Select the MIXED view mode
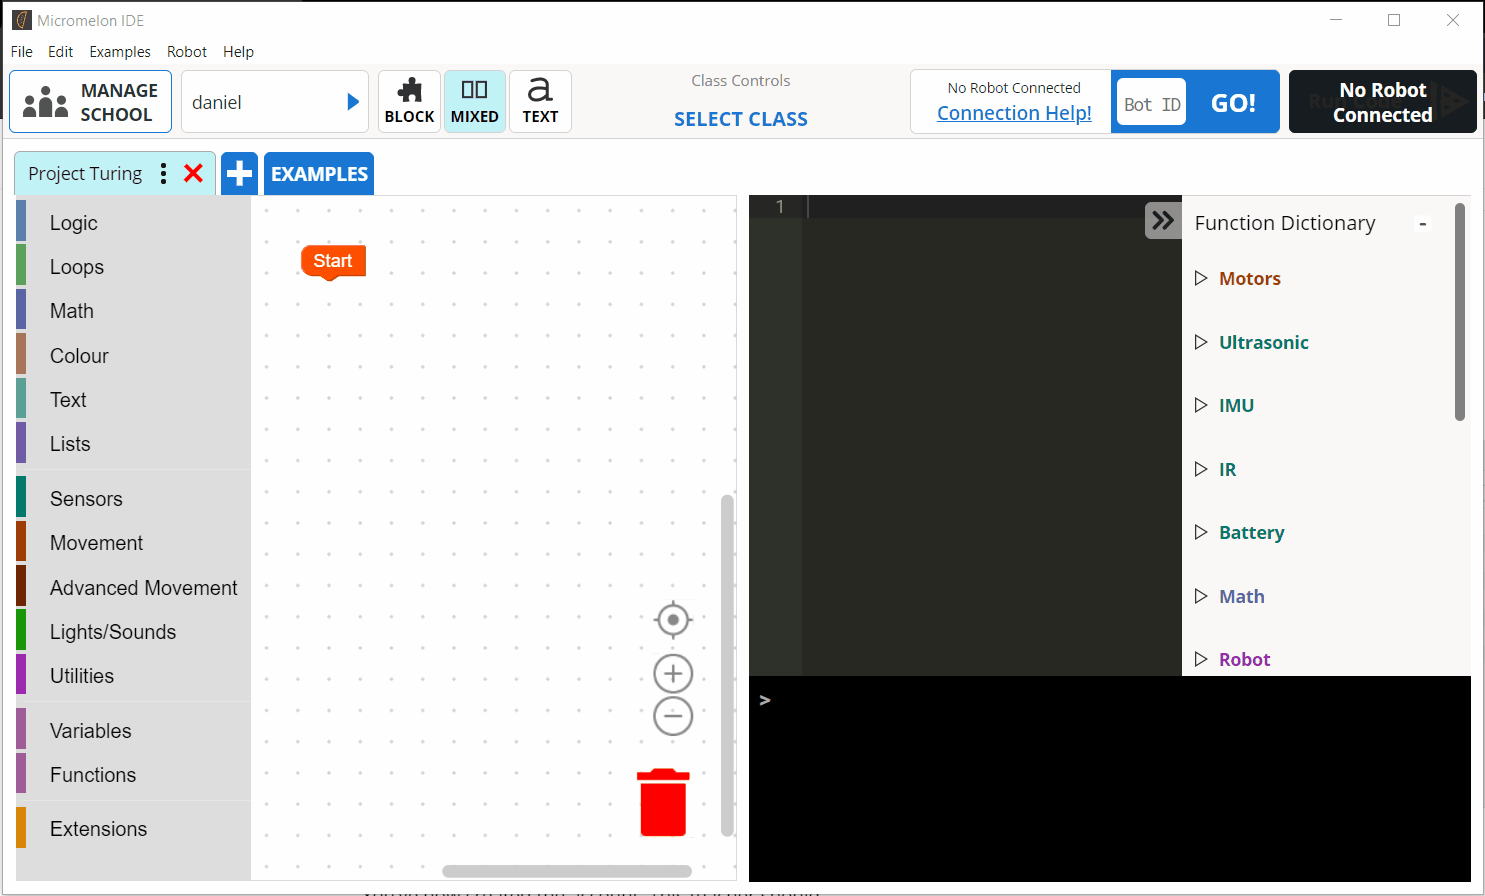 474,100
